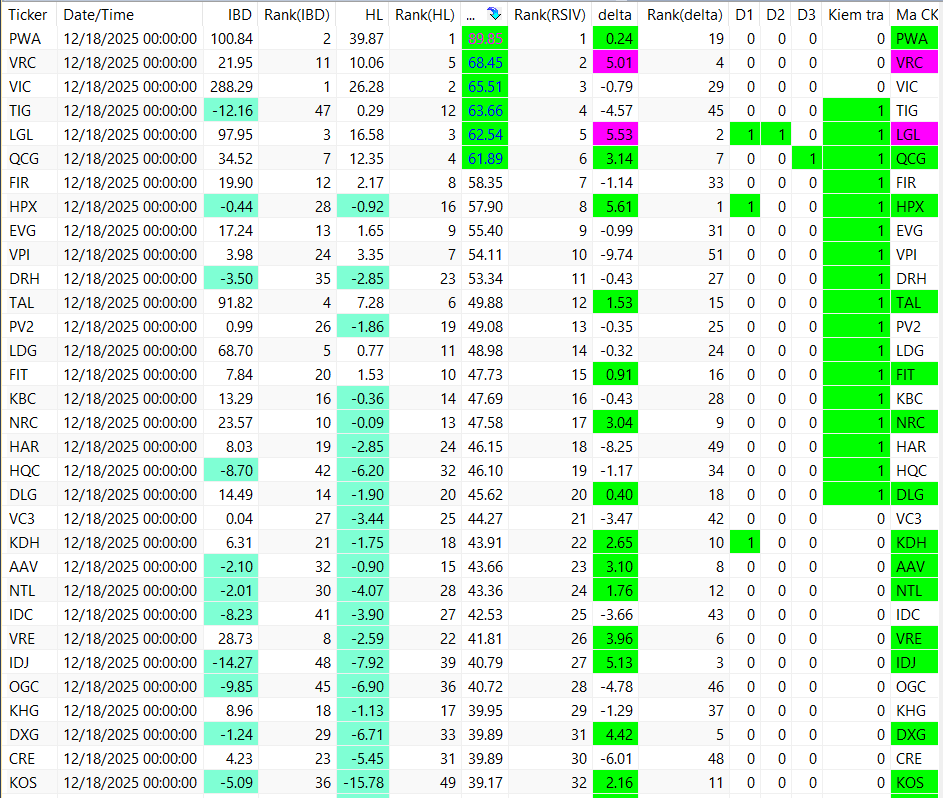Click the green PWA cell in Ma CK column

coord(914,38)
